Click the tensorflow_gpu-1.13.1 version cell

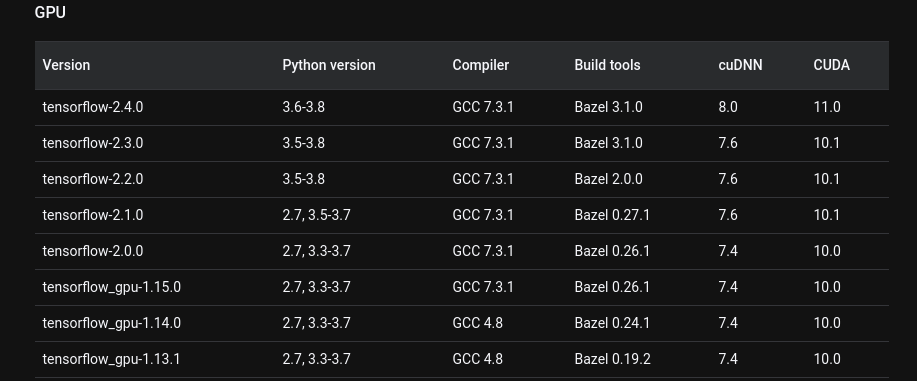[x=112, y=359]
